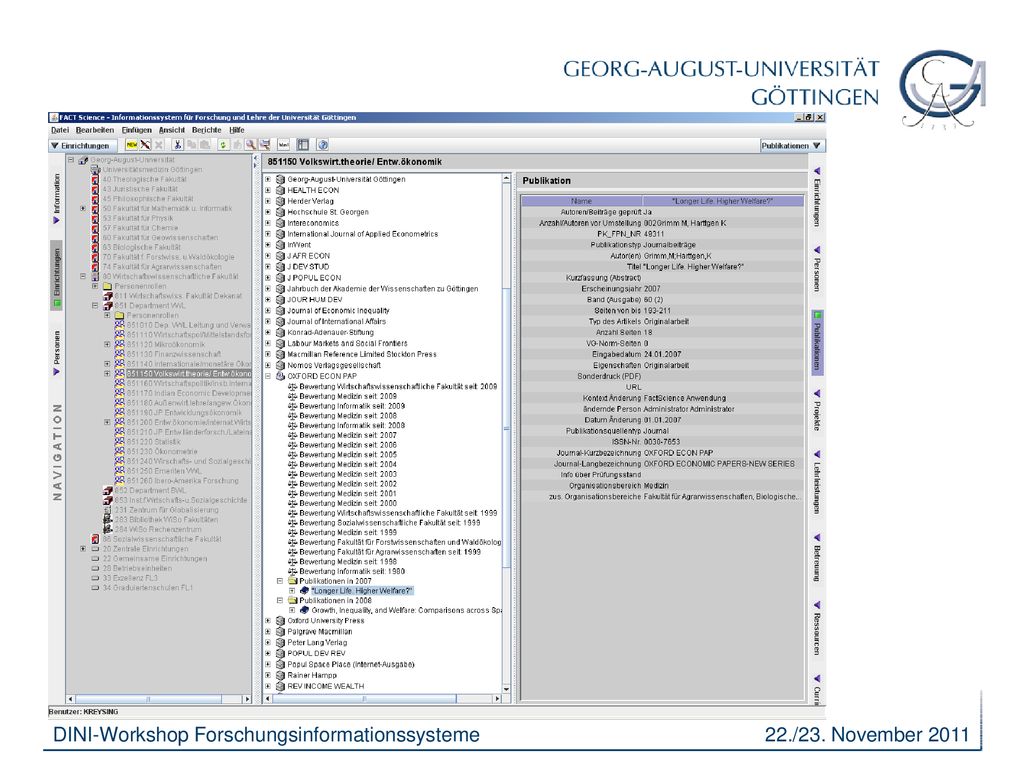Viewport: 1024px width, 768px height.
Task: Open the Hilfe menu
Action: [x=236, y=130]
